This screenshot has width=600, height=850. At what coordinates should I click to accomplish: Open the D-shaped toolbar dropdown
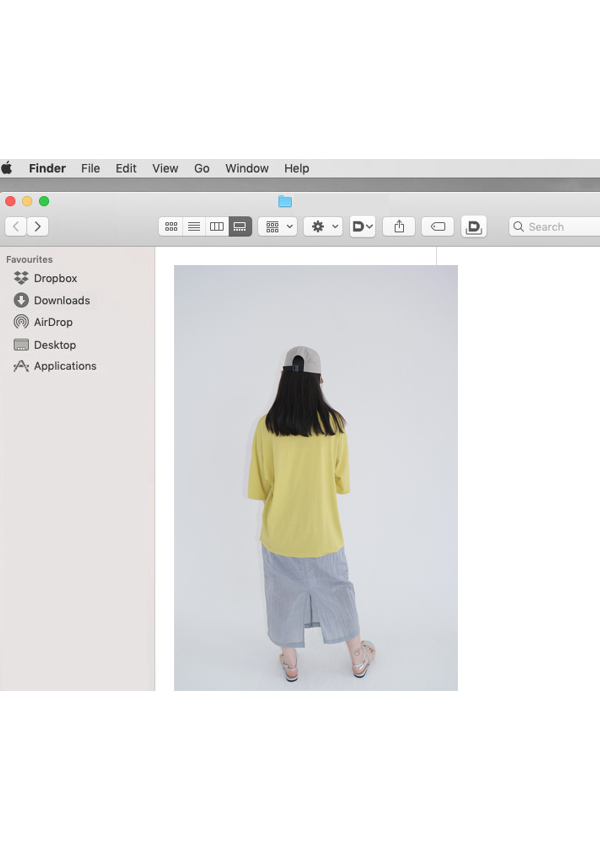[x=362, y=227]
